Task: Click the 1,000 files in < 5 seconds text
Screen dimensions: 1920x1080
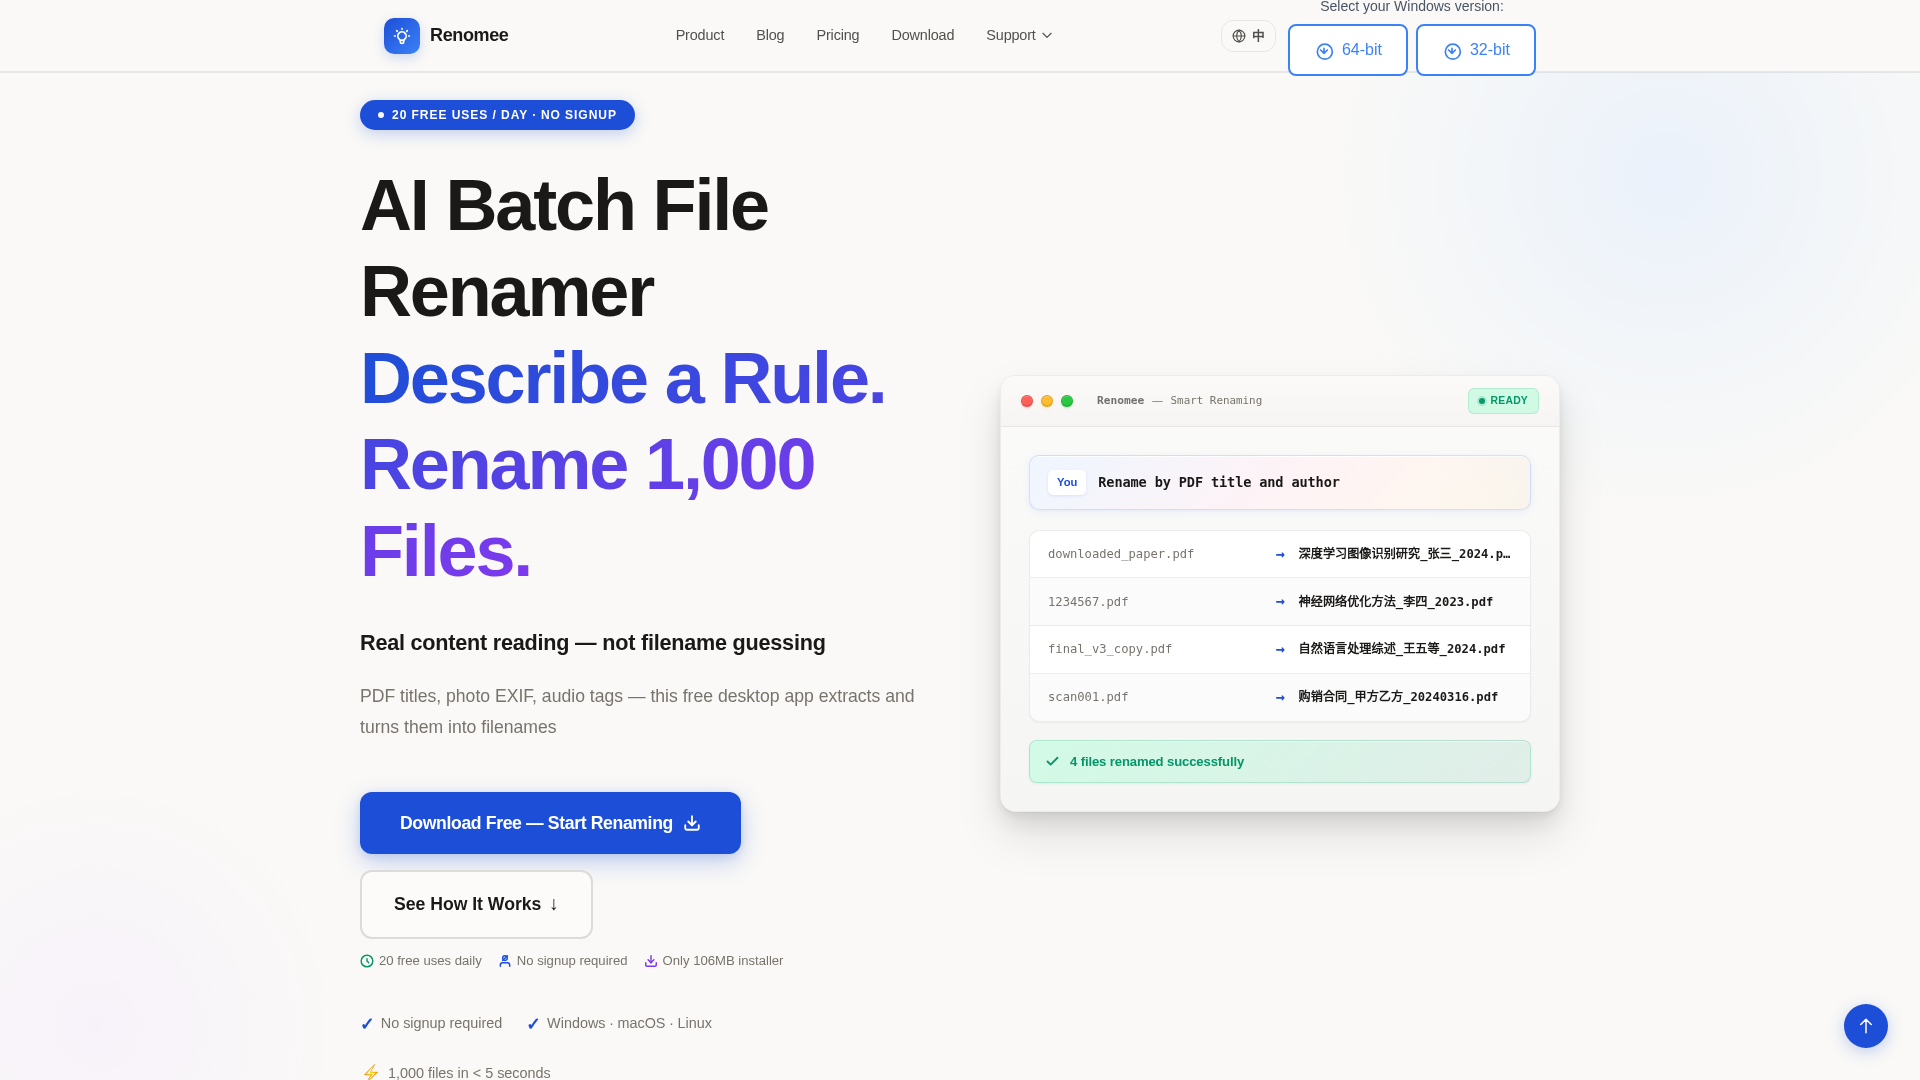Action: tap(469, 1073)
